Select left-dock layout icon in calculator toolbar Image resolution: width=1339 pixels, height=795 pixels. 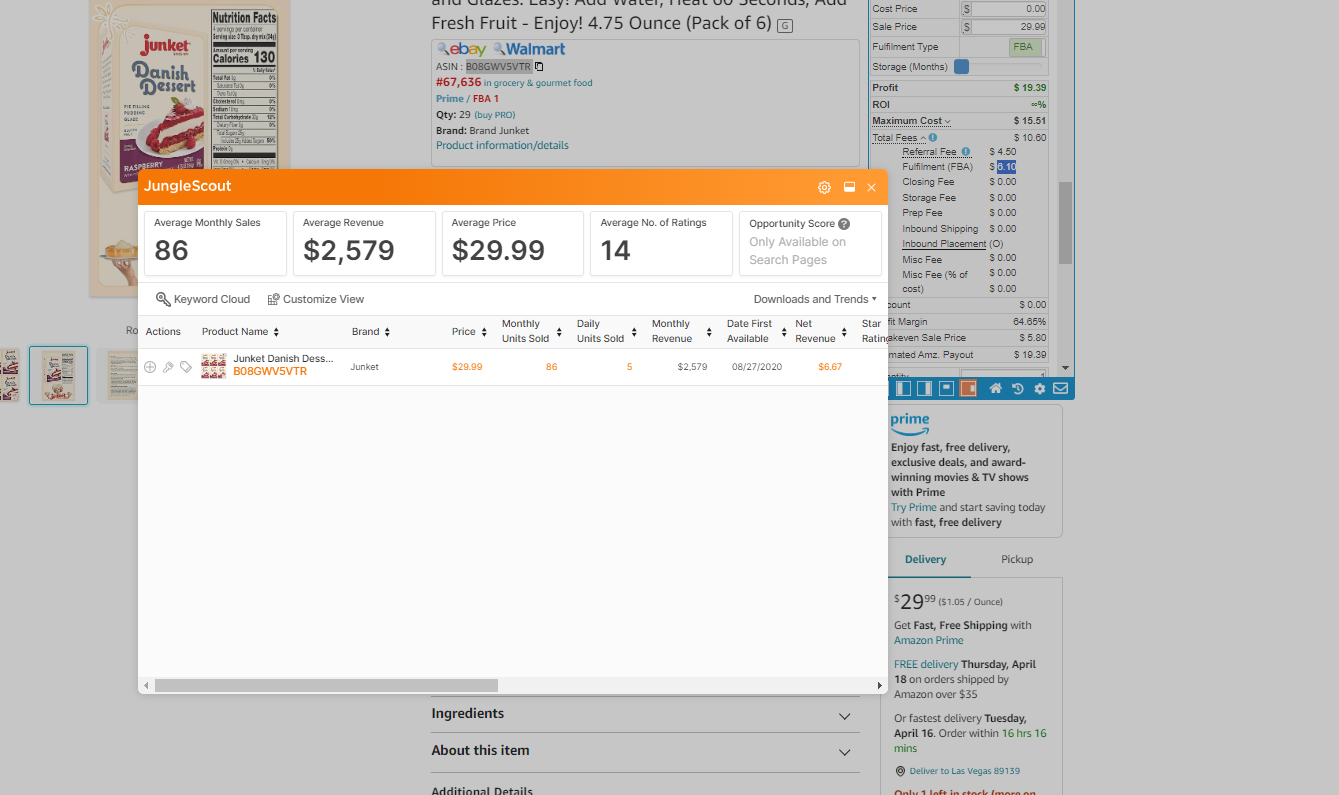point(903,388)
